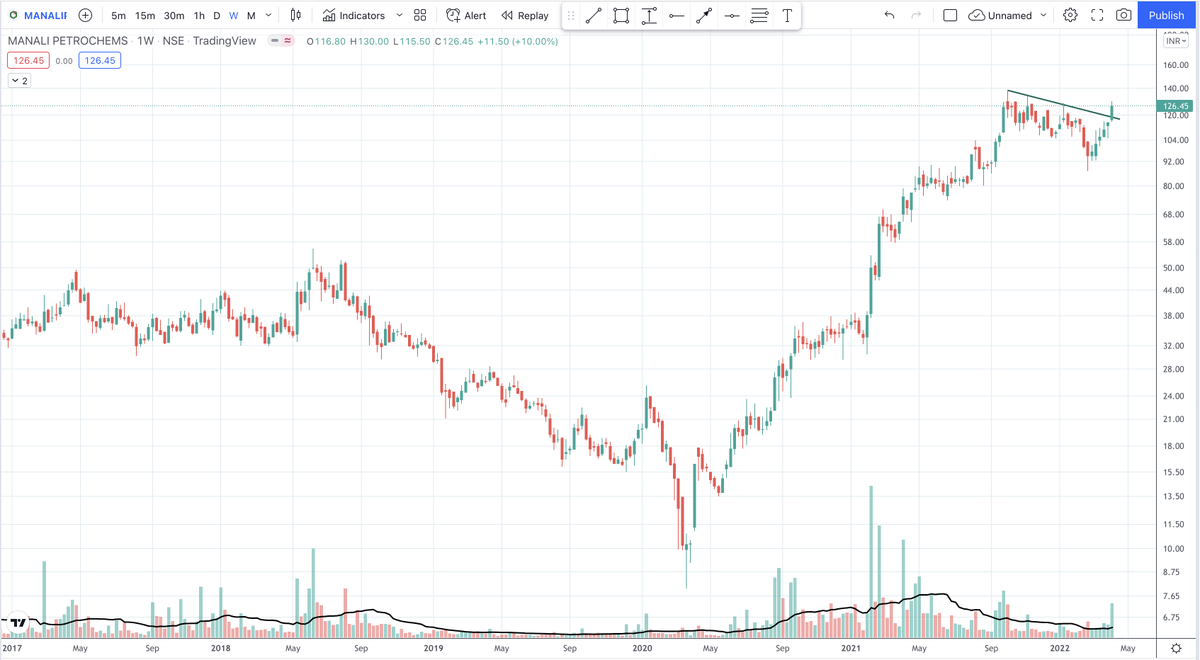Open the candlestick chart style menu

click(x=295, y=15)
